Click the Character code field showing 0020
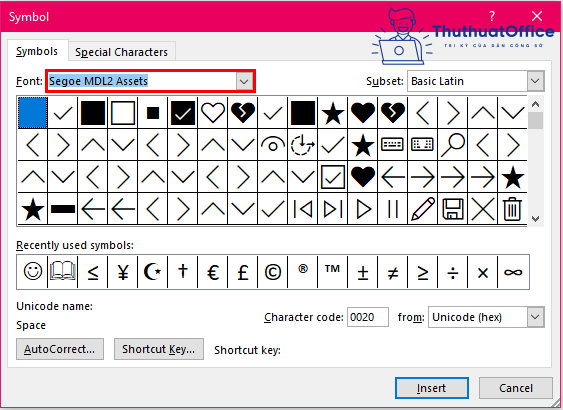Viewport: 563px width, 410px height. click(x=368, y=317)
